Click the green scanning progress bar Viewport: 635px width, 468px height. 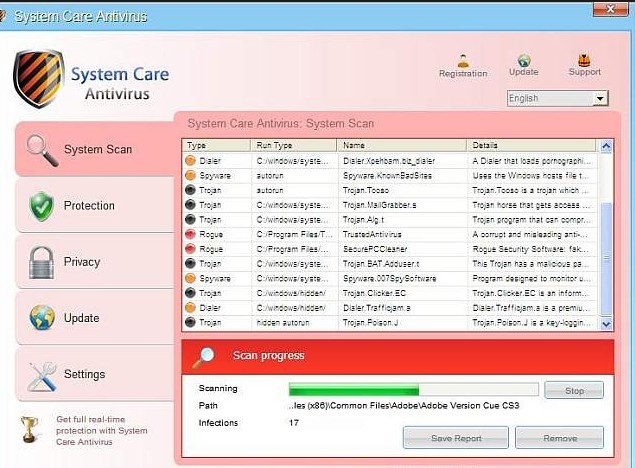[413, 390]
